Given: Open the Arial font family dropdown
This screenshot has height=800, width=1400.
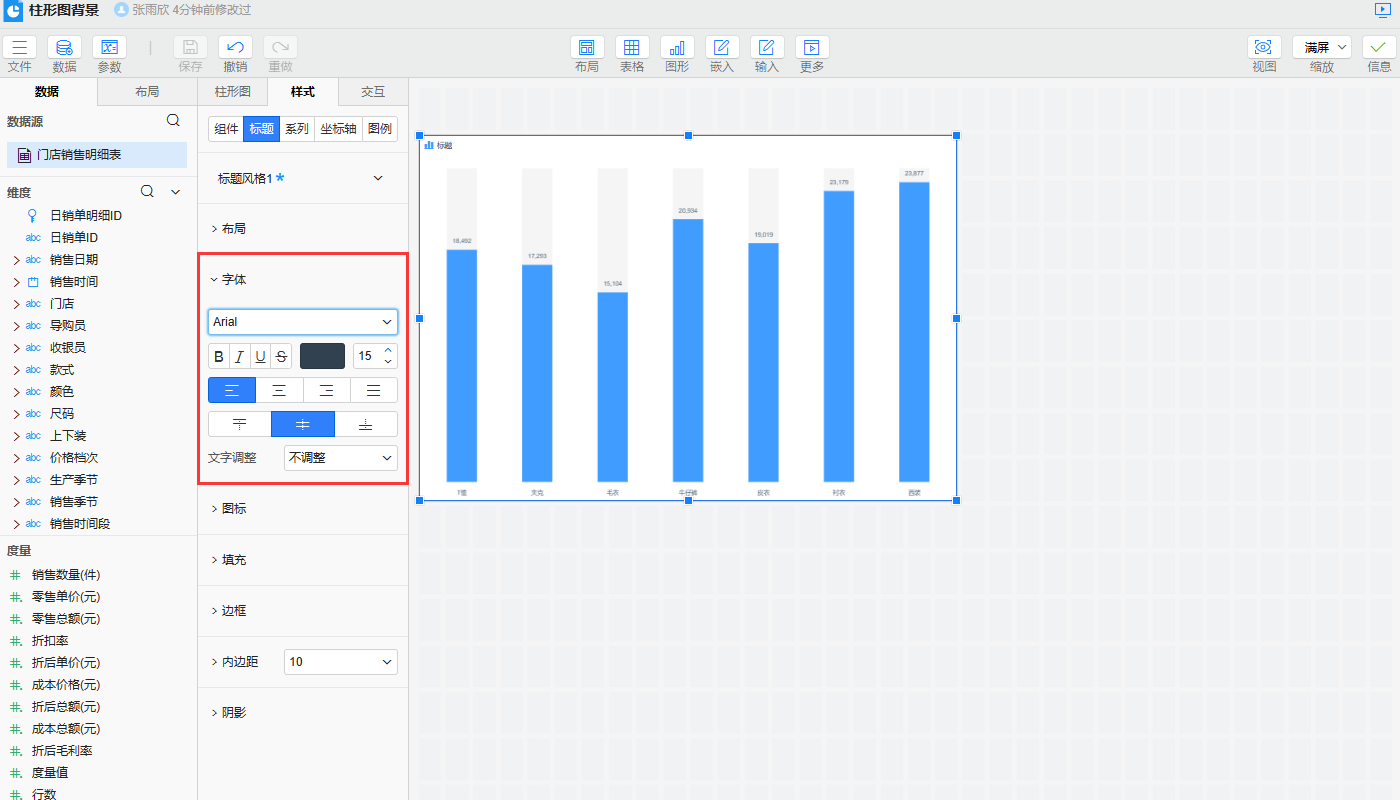Looking at the screenshot, I should (x=302, y=322).
